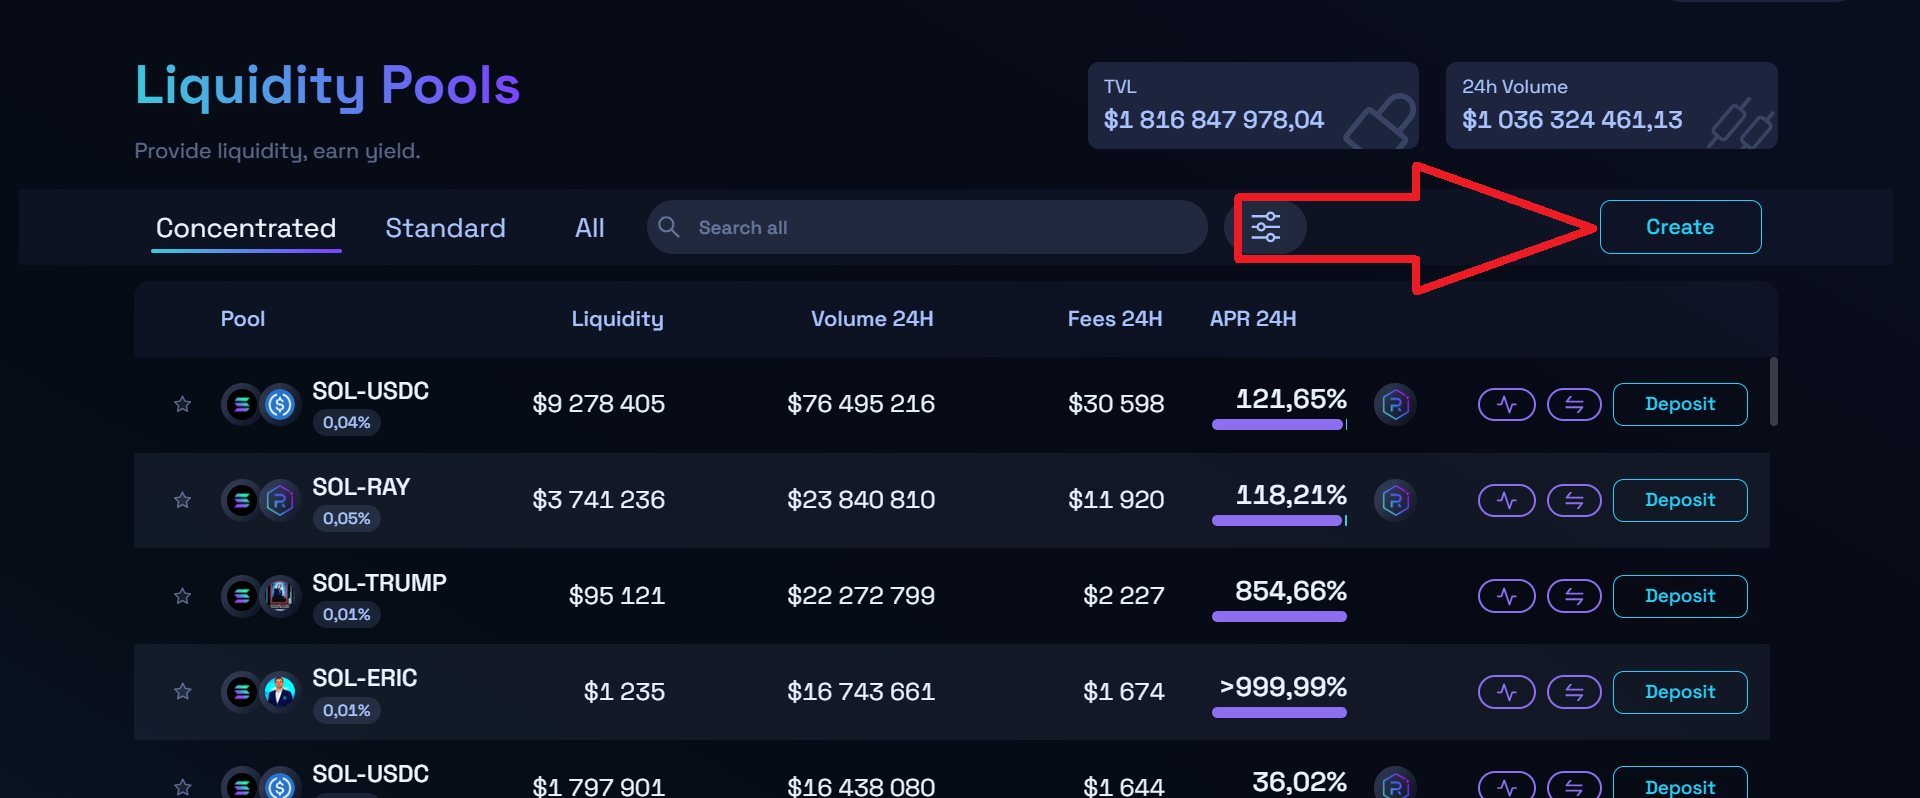1920x798 pixels.
Task: Click the SOL-ERIC token pair icons
Action: click(260, 692)
